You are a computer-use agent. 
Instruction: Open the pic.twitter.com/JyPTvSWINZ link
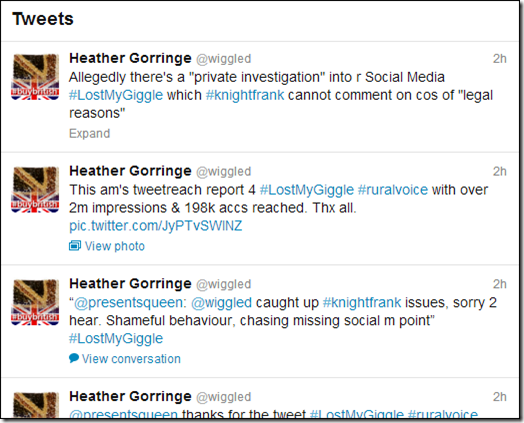[155, 226]
